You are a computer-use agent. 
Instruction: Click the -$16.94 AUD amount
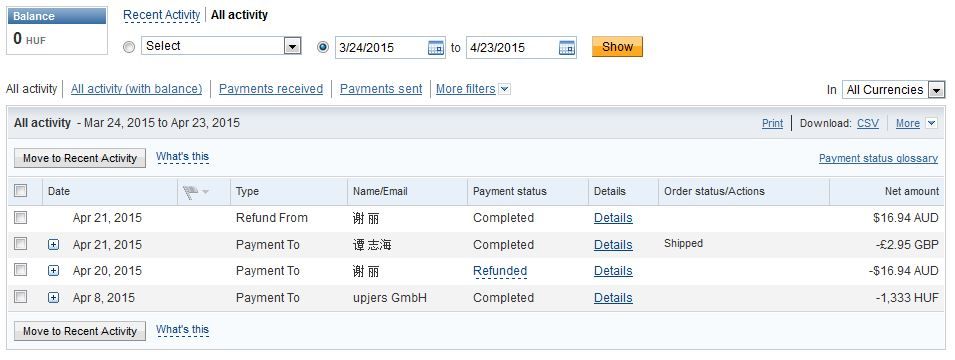[x=904, y=271]
